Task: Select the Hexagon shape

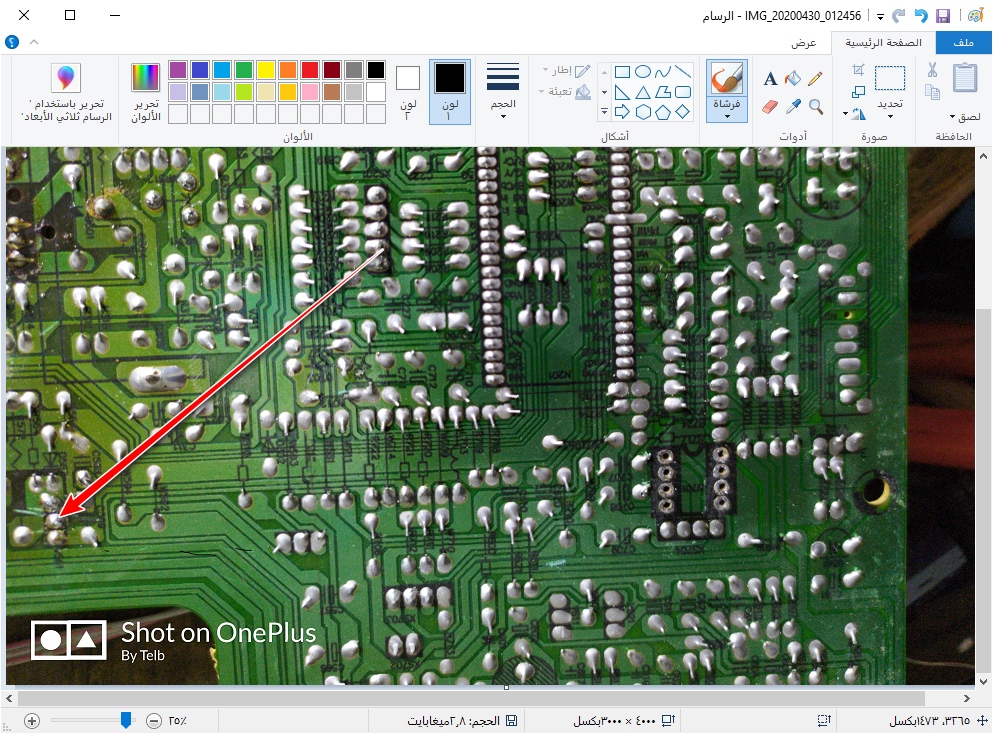Action: coord(643,112)
